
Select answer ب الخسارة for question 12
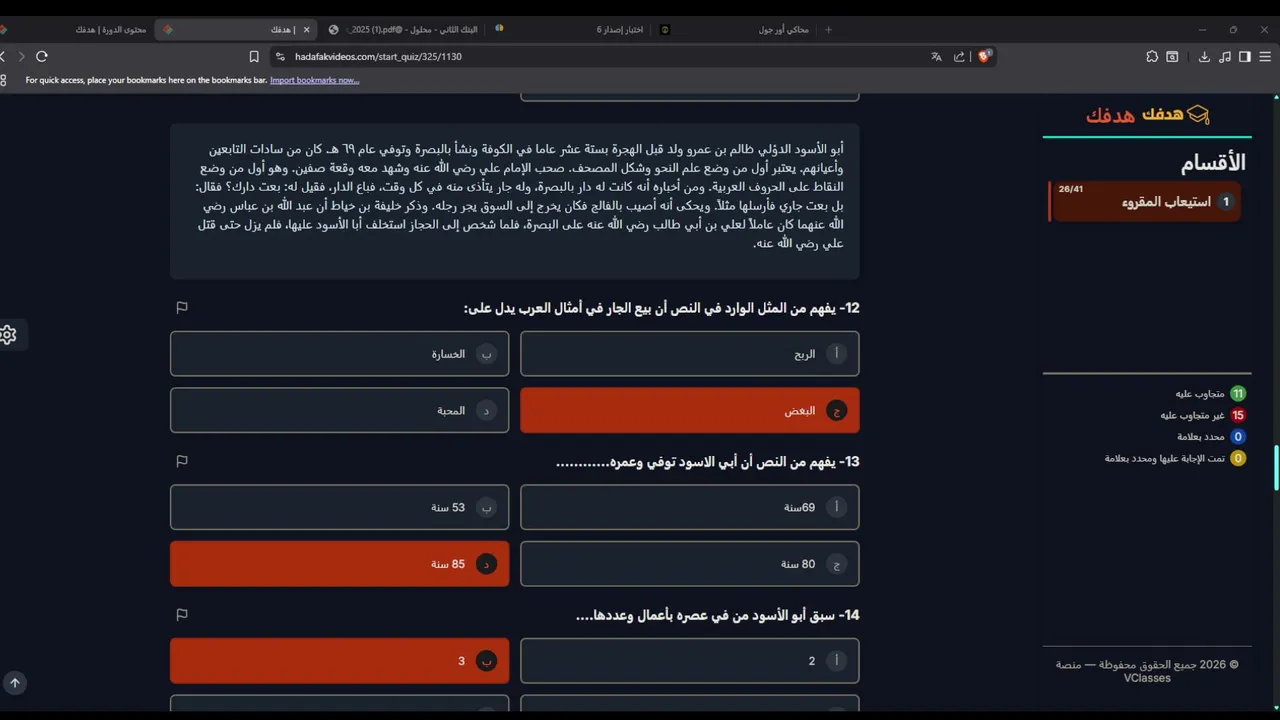click(x=339, y=354)
